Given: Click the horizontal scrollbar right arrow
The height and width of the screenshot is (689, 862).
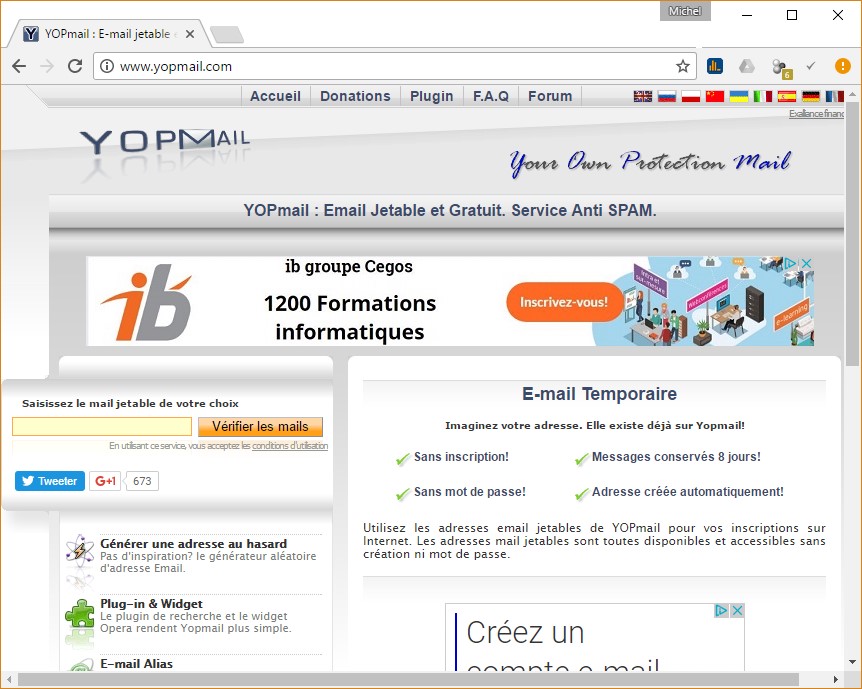Looking at the screenshot, I should click(836, 680).
